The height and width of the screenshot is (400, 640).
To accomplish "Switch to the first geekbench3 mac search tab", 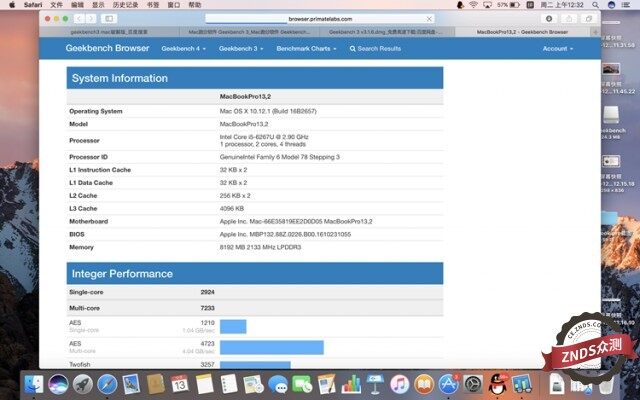I will coord(109,32).
